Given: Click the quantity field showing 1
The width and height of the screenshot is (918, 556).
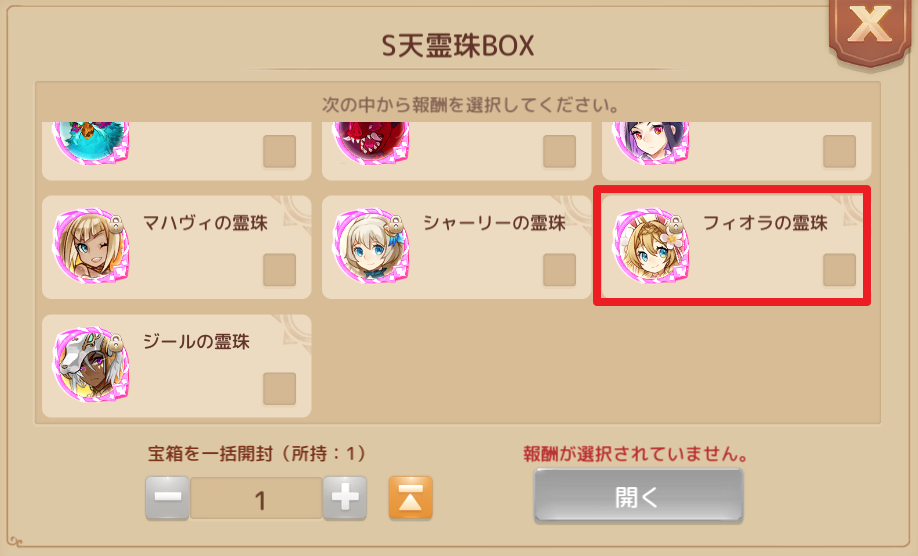Looking at the screenshot, I should click(x=256, y=499).
